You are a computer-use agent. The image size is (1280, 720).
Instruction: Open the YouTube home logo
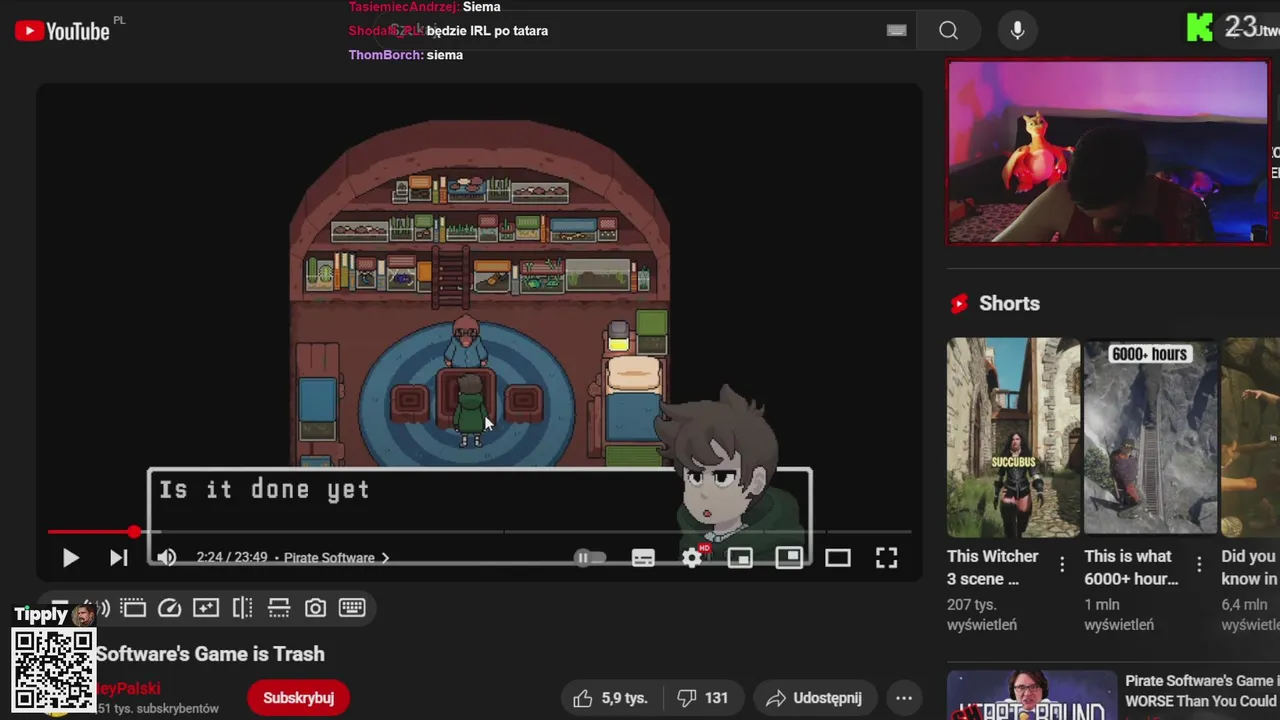point(62,31)
